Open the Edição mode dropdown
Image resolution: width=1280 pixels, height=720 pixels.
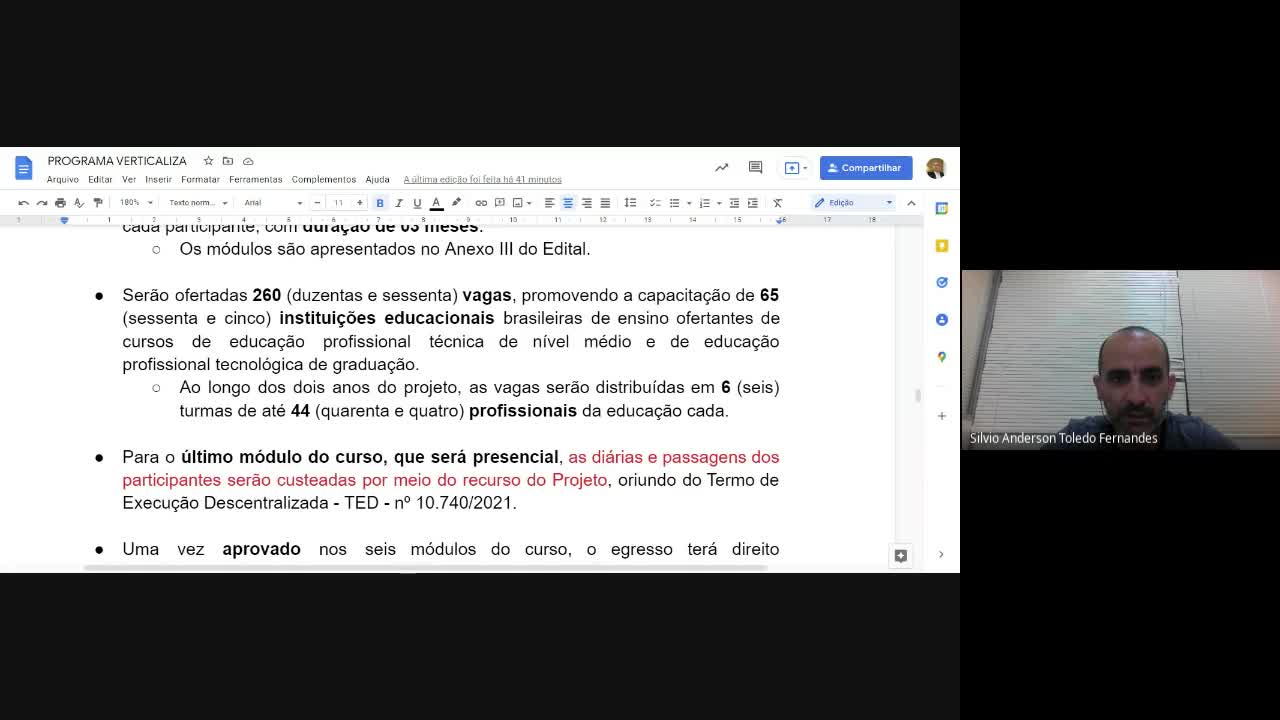pyautogui.click(x=853, y=203)
